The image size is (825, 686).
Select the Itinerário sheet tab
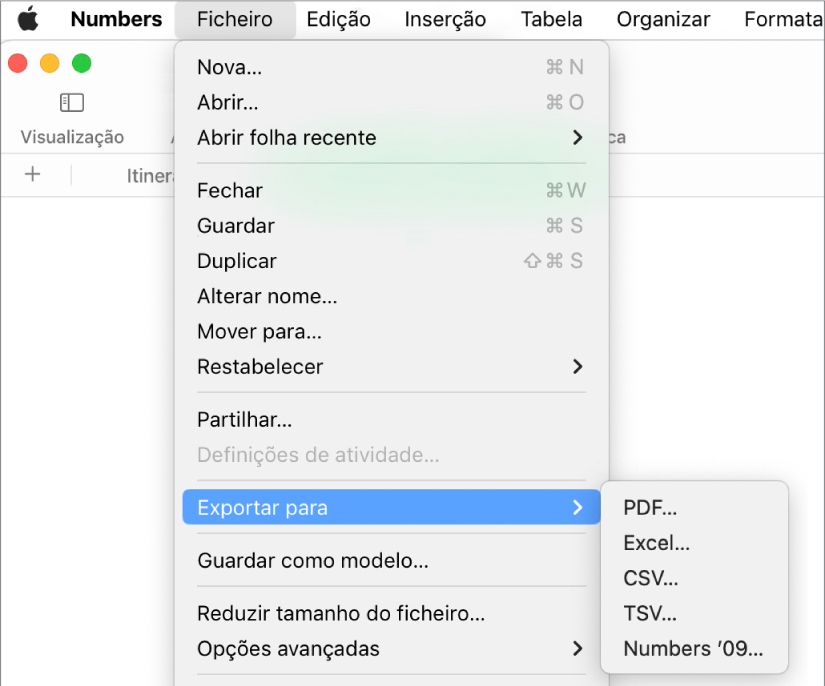[150, 176]
